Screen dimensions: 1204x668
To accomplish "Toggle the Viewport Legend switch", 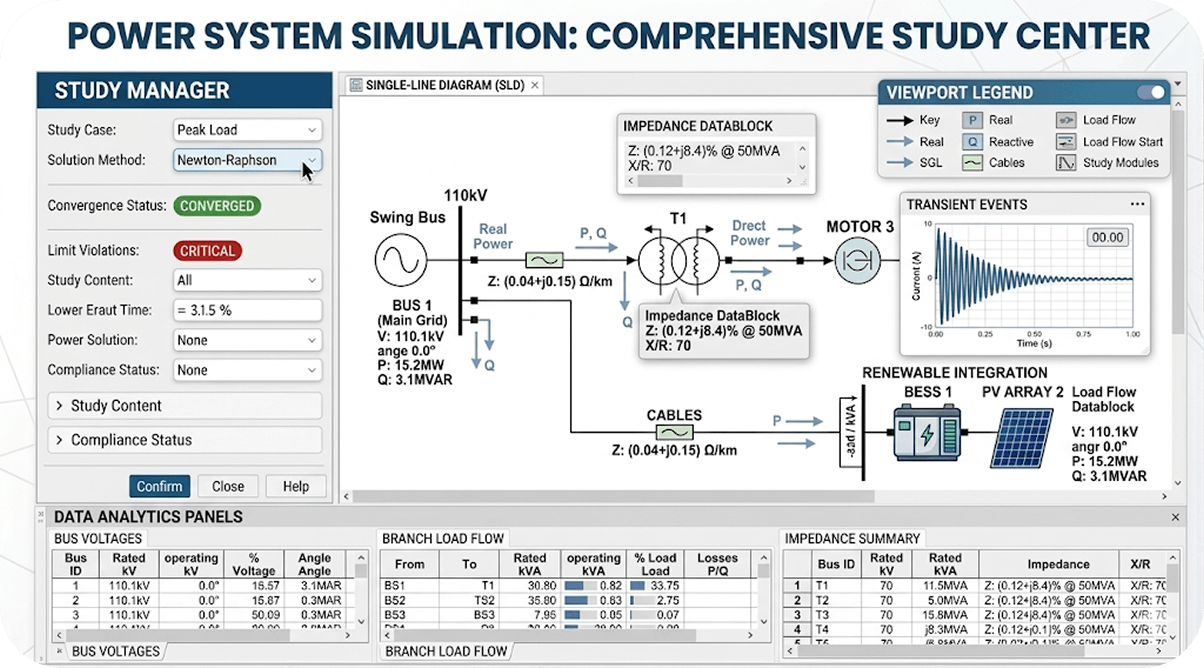I will click(x=1152, y=92).
